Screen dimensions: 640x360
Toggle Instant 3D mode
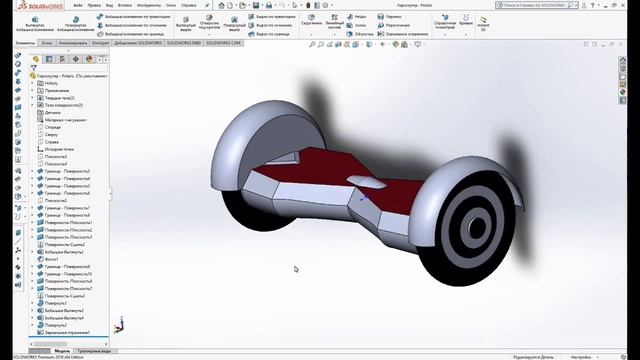tap(483, 24)
